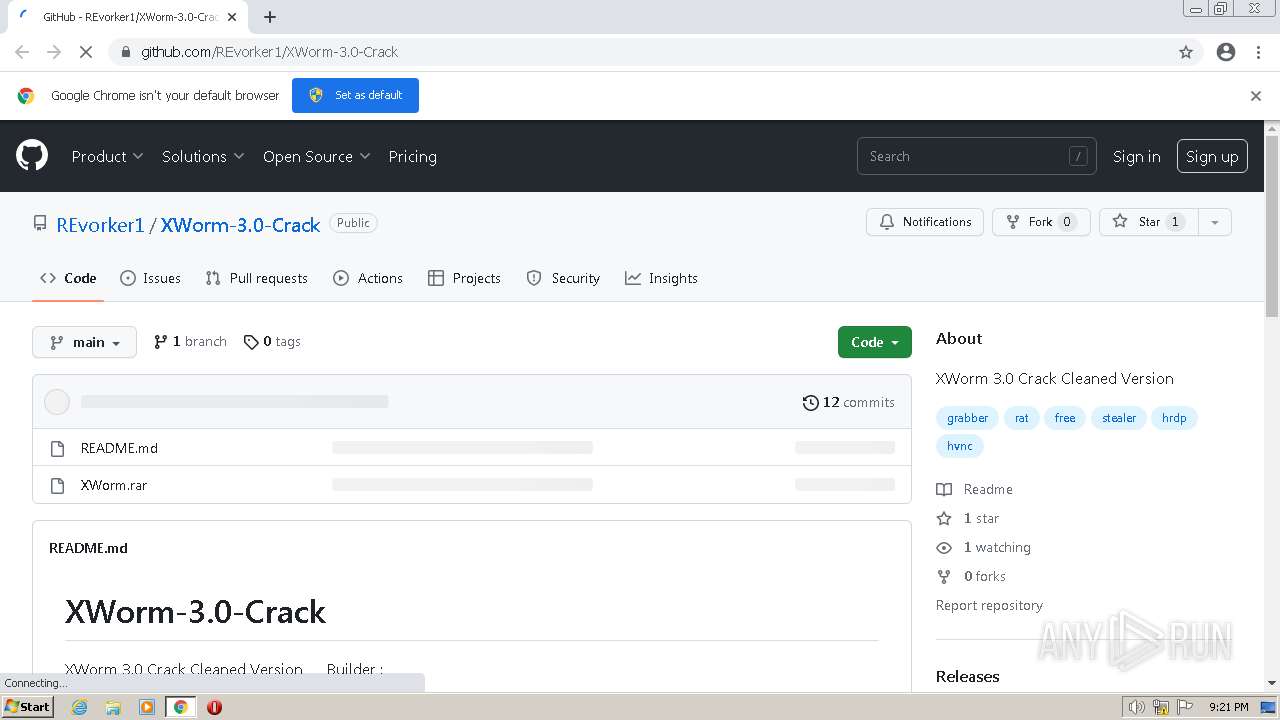Screen dimensions: 1280x720
Task: Open File Explorer from taskbar
Action: tap(113, 707)
